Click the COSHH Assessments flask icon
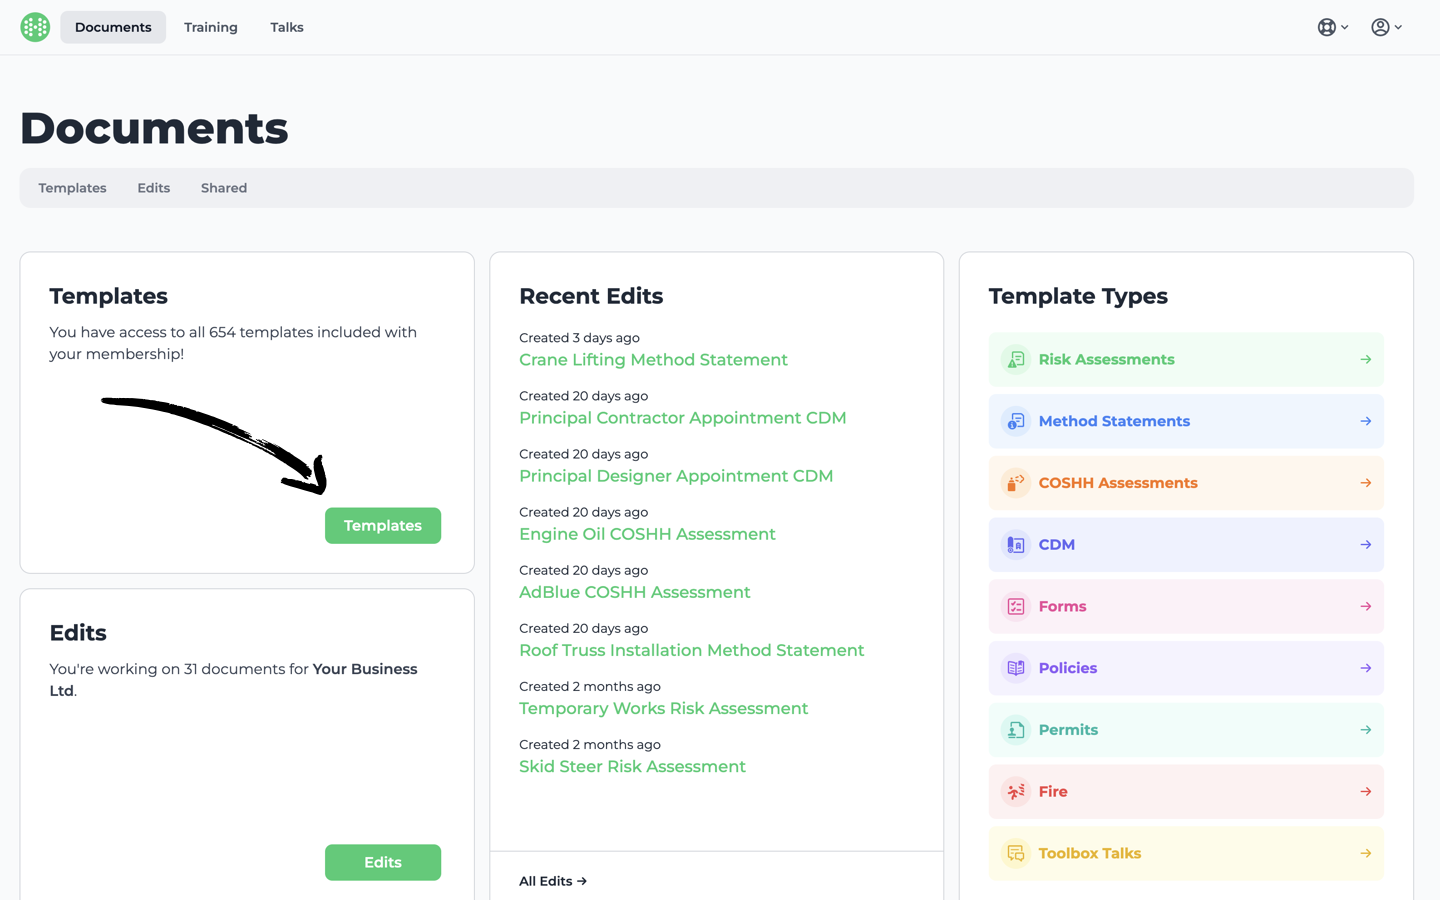The height and width of the screenshot is (900, 1440). coord(1015,483)
